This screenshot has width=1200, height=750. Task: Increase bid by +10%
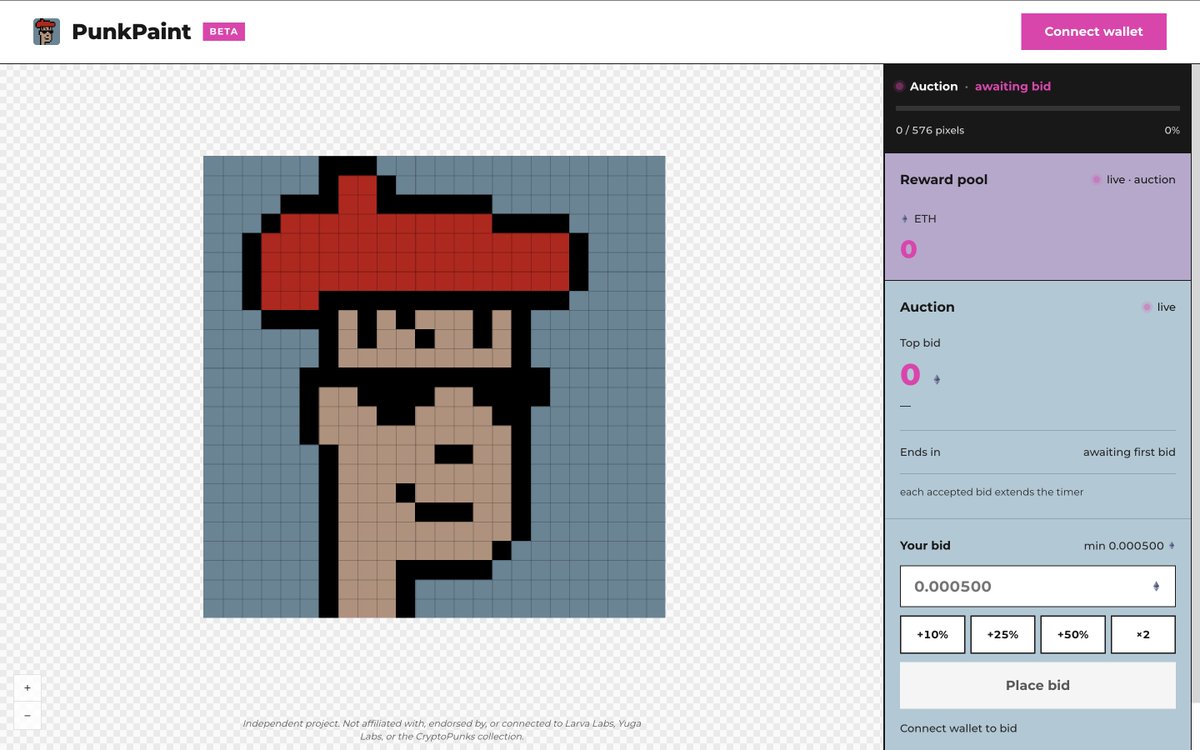pos(932,635)
